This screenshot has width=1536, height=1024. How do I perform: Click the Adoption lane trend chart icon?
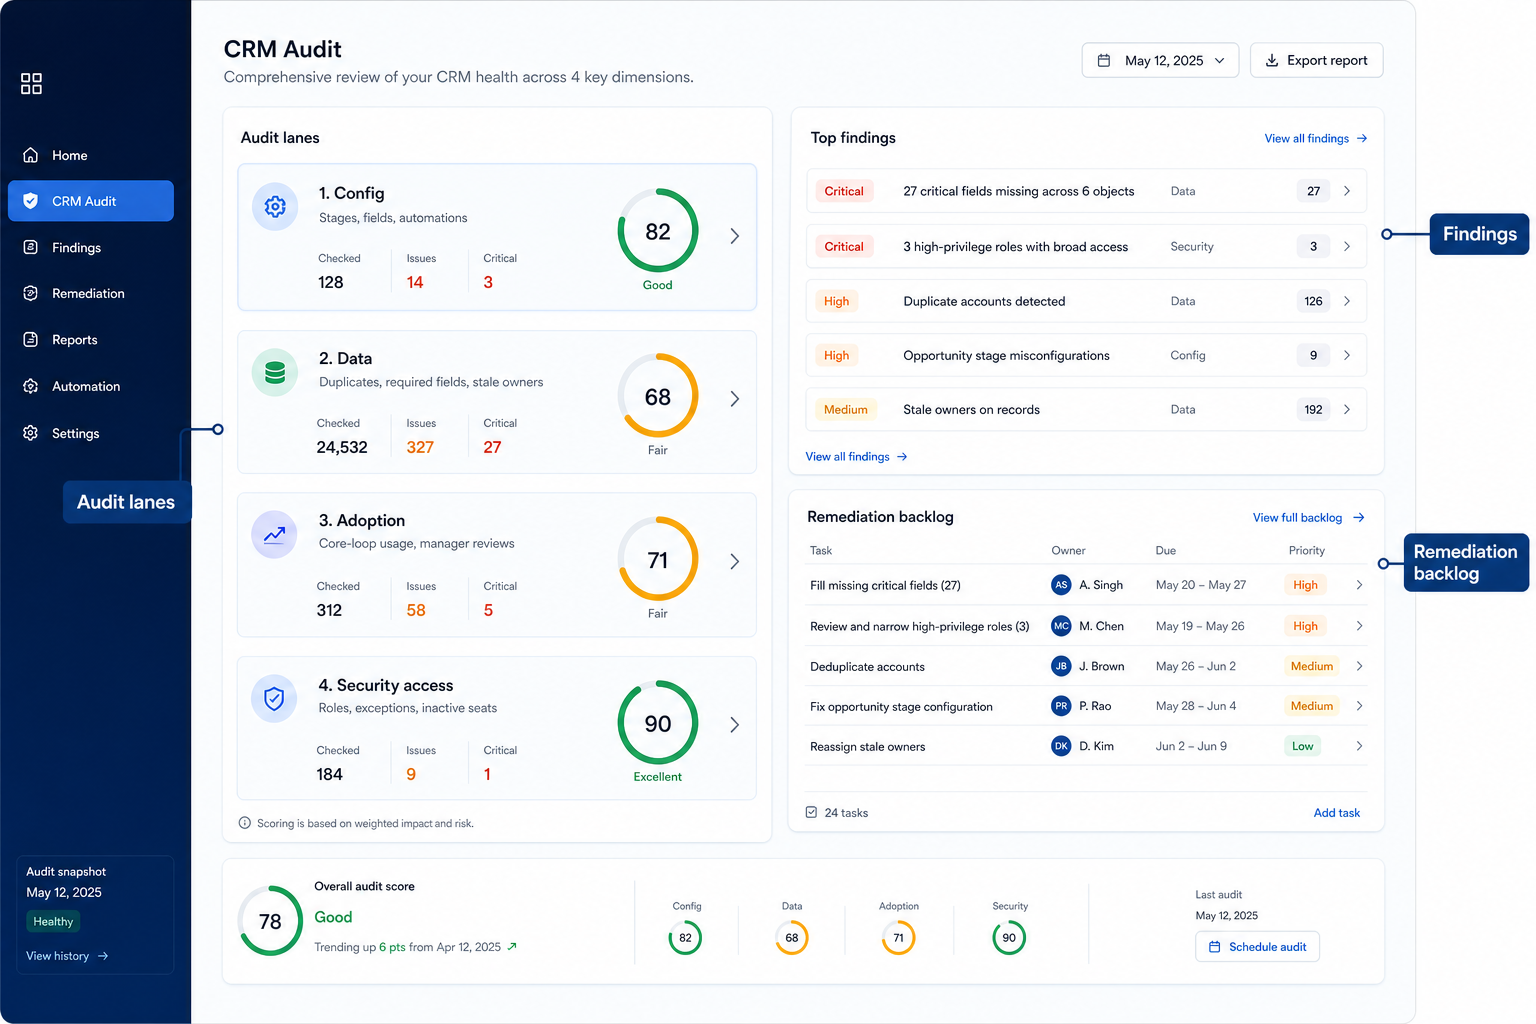[x=274, y=535]
